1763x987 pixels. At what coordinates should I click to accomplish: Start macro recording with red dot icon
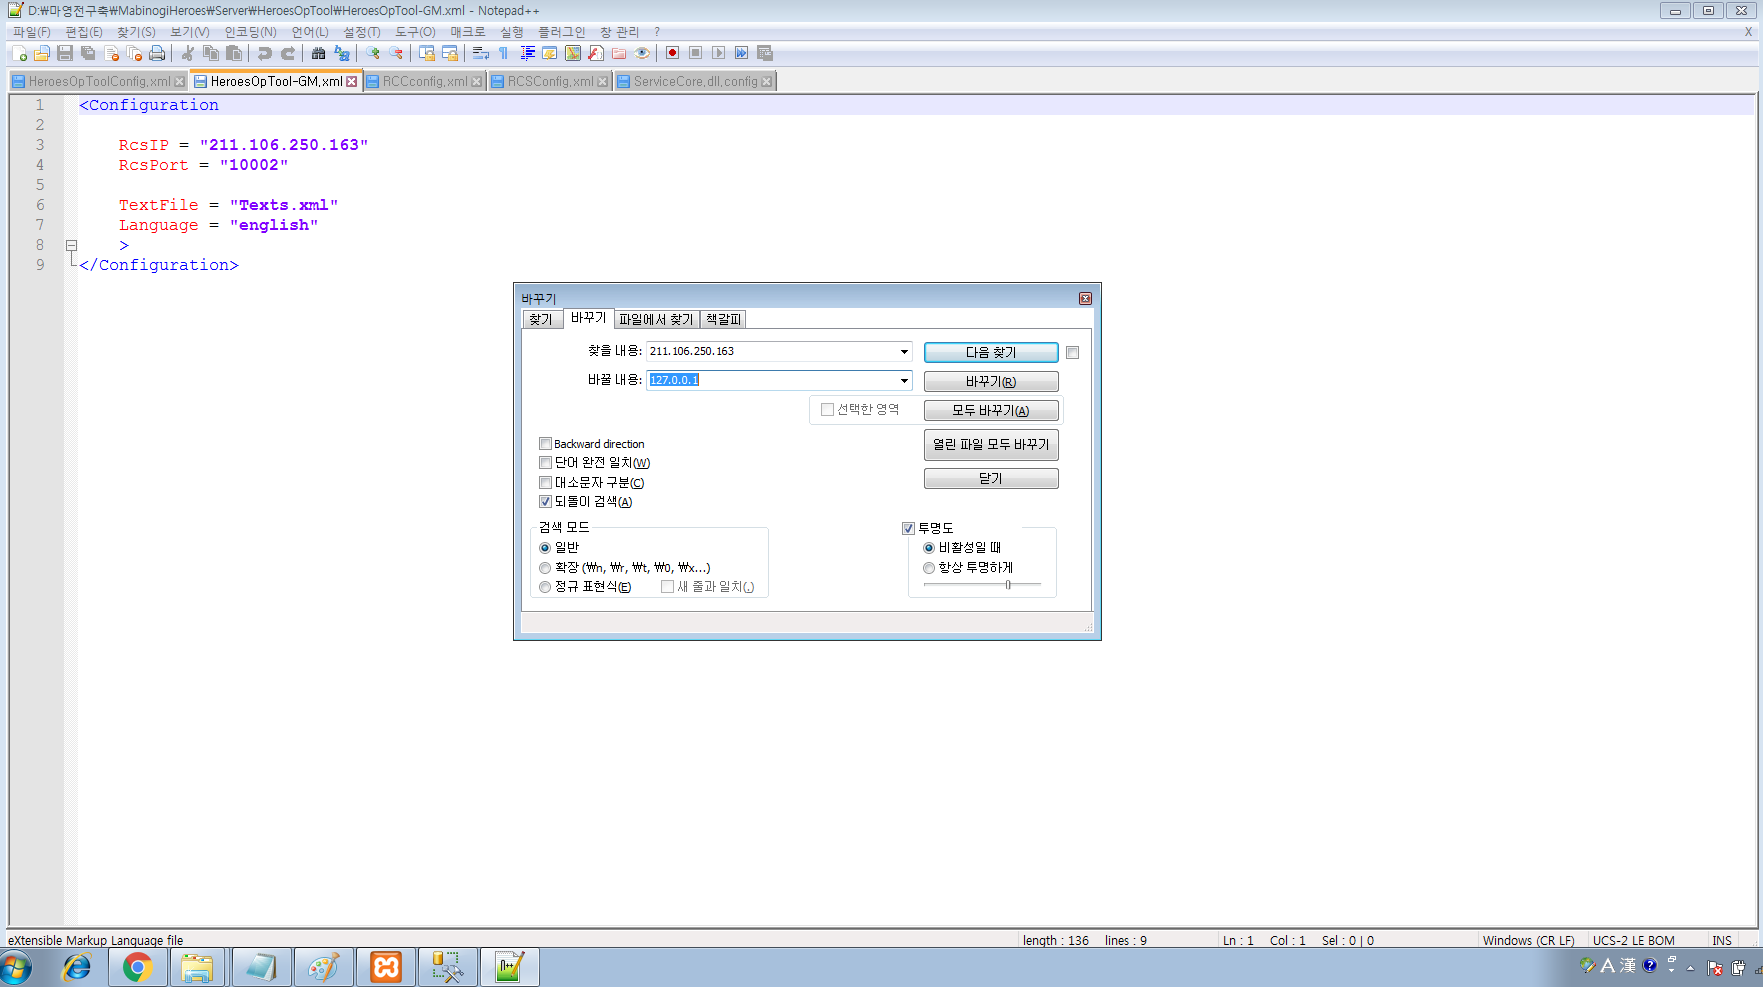[x=673, y=53]
